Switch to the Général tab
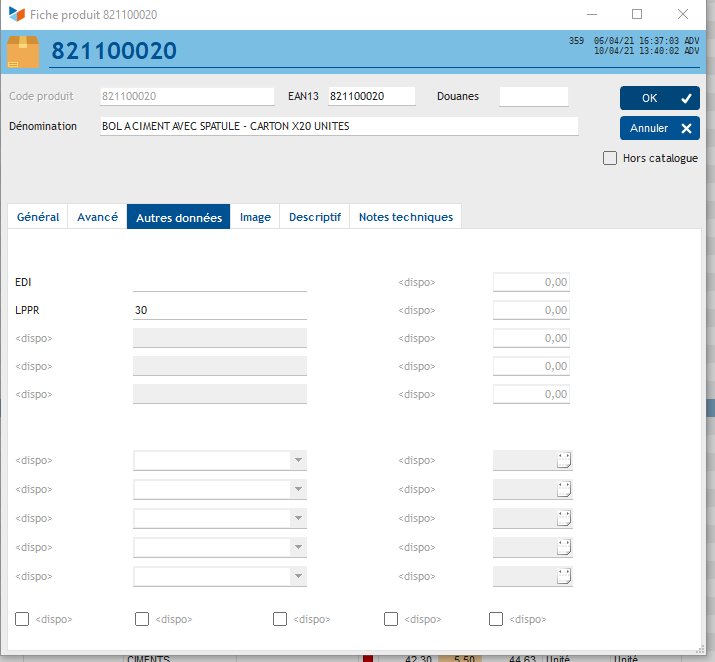 (38, 217)
